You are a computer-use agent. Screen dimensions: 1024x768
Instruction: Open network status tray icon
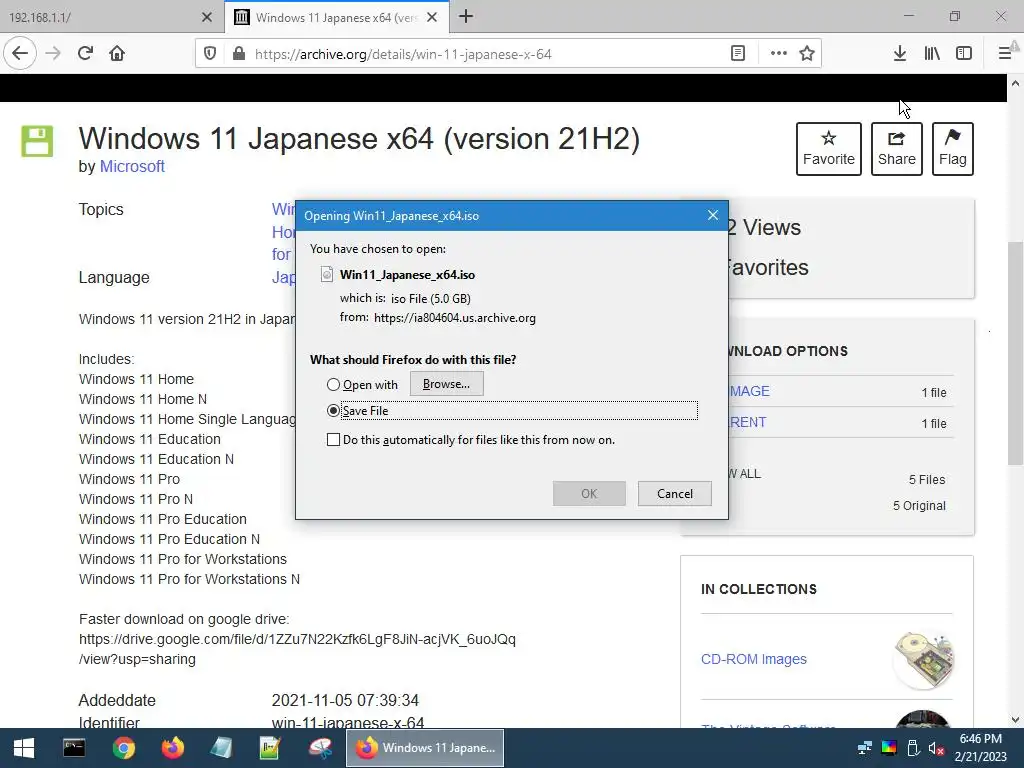pos(865,748)
